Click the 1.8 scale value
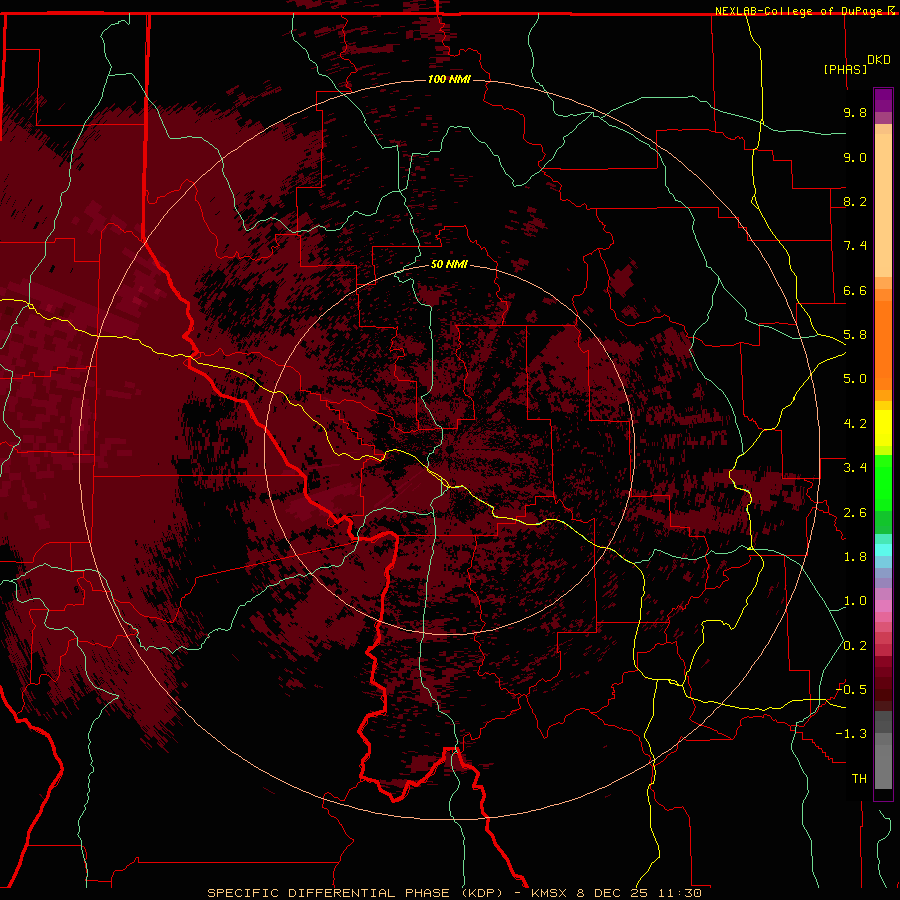 tap(855, 557)
